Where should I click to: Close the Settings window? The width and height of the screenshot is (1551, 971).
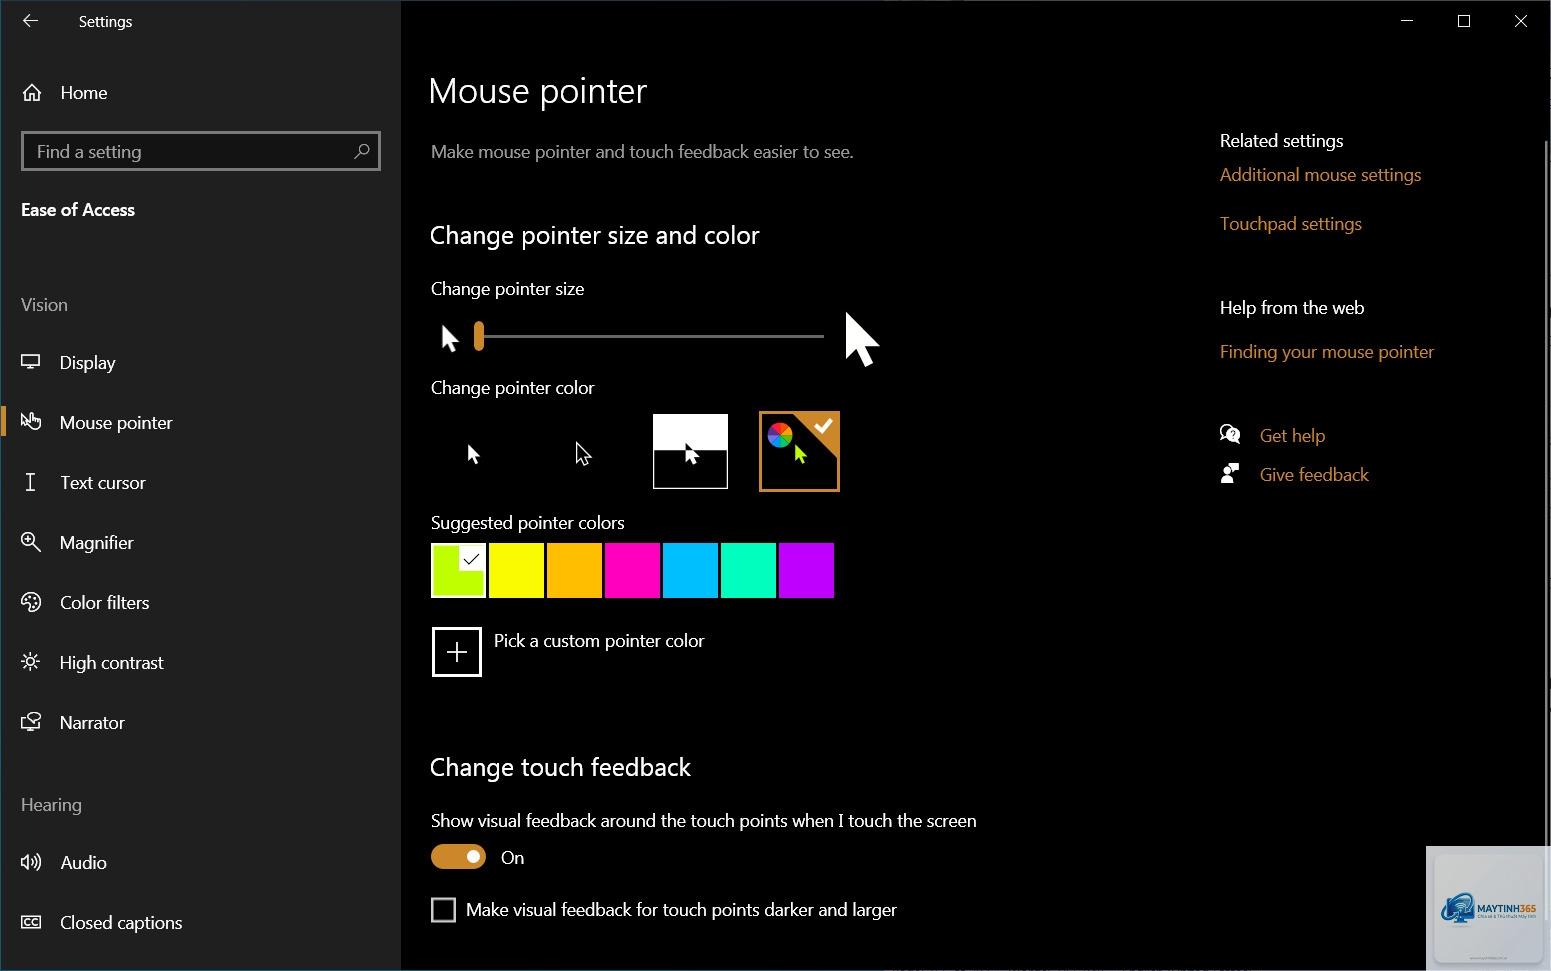tap(1521, 21)
